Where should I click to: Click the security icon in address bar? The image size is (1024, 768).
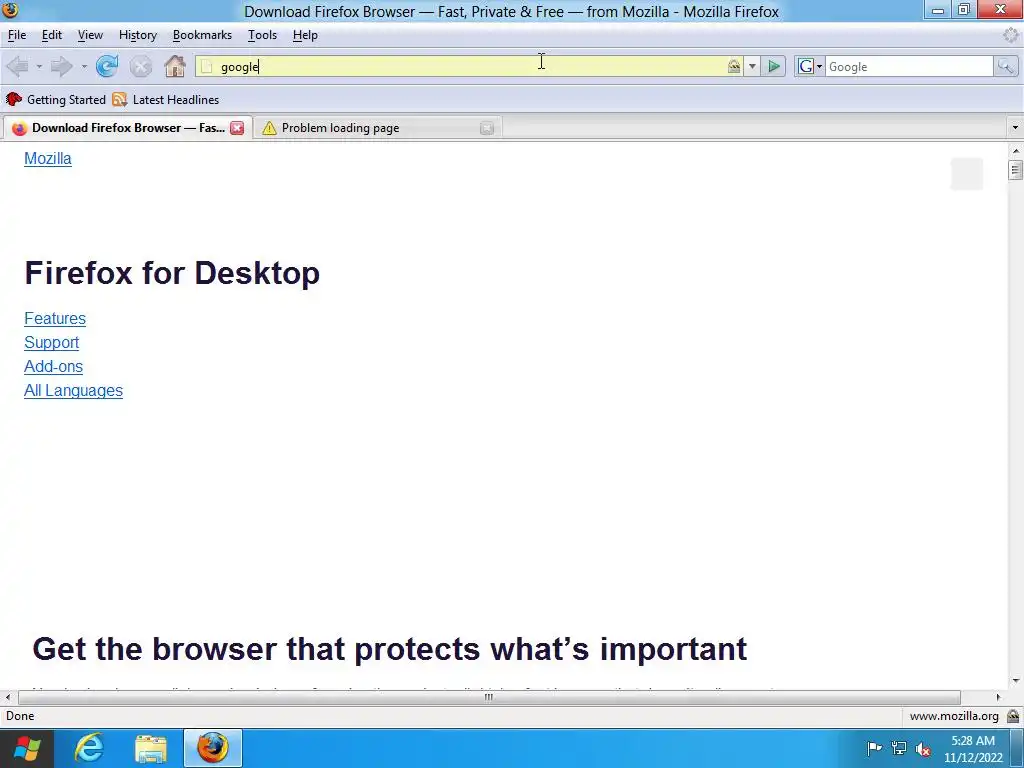[734, 66]
